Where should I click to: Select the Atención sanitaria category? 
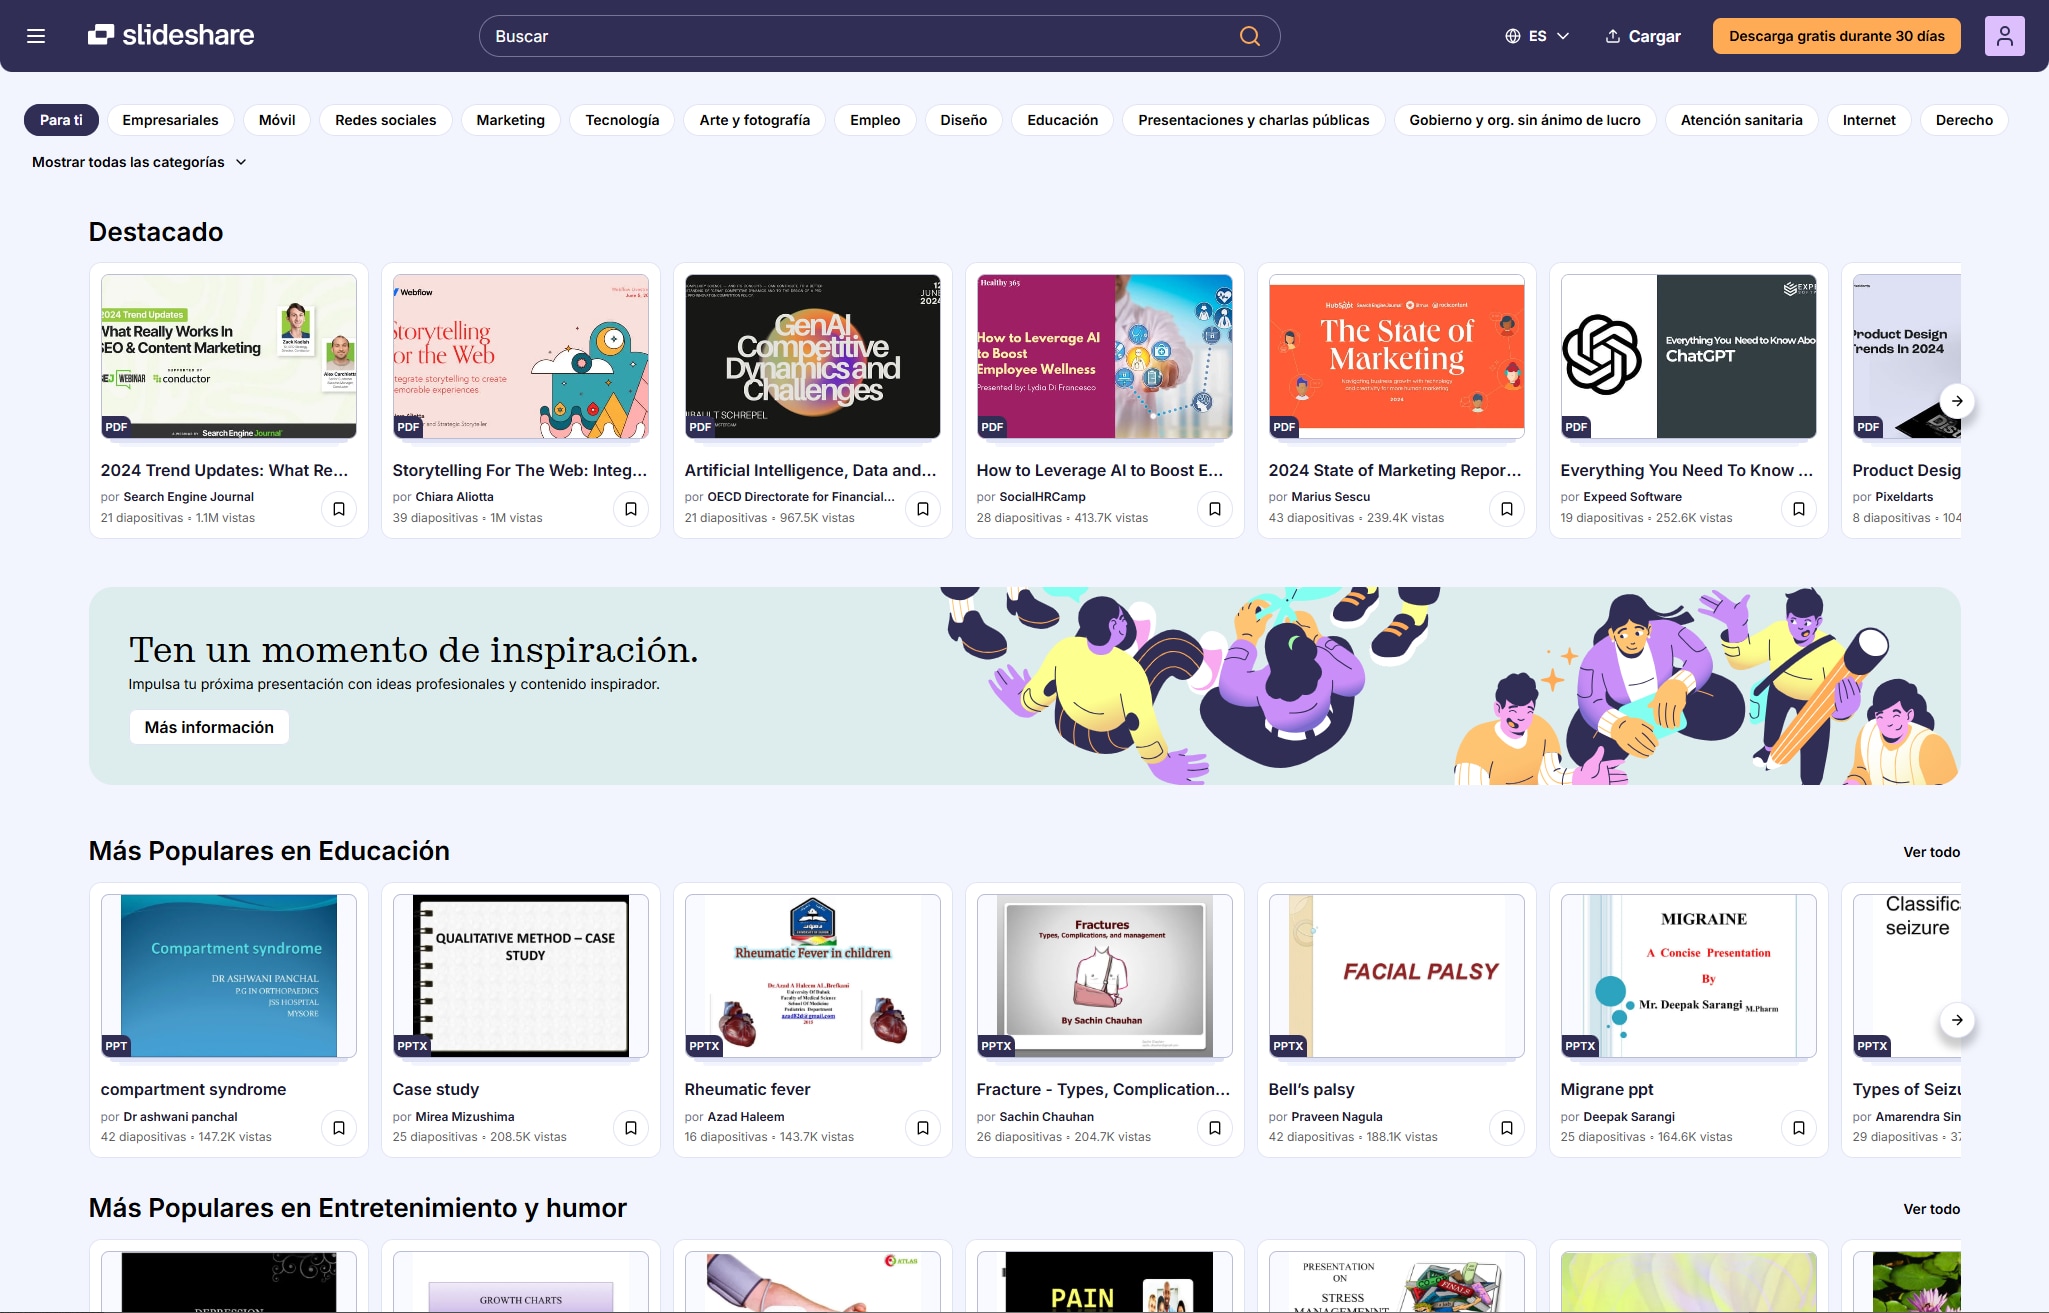point(1742,120)
